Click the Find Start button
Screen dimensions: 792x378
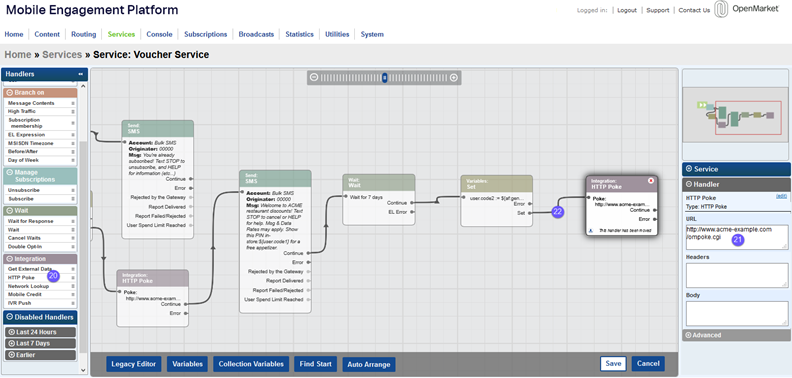[x=315, y=364]
